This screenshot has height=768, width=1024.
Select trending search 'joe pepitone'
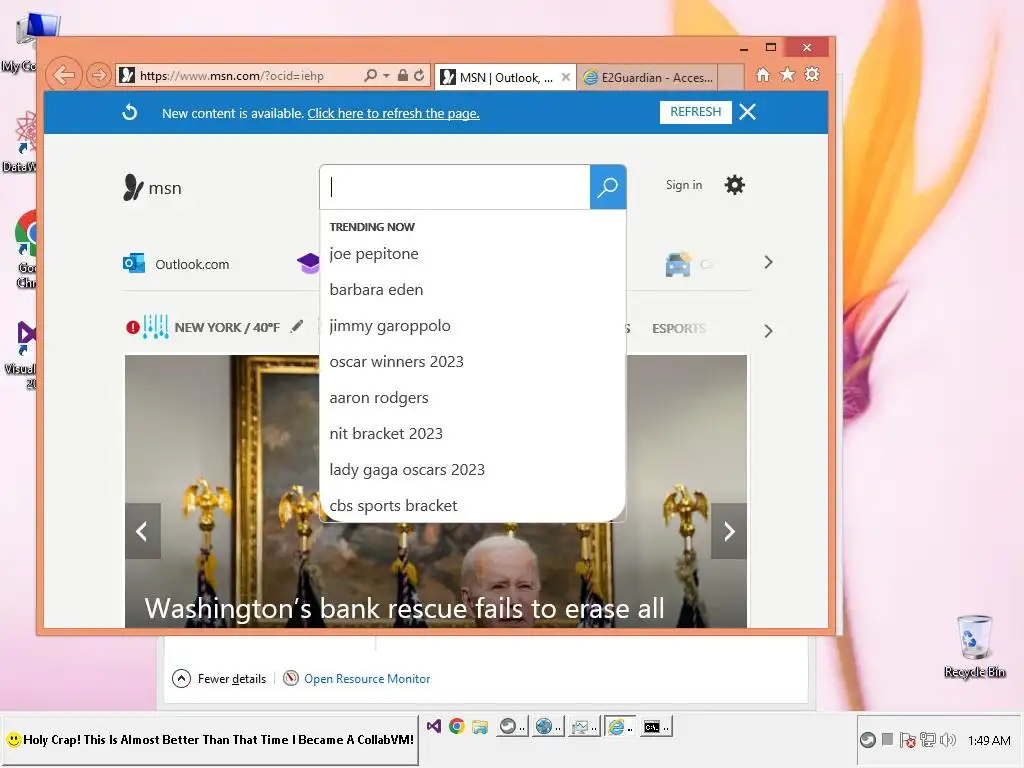click(374, 253)
